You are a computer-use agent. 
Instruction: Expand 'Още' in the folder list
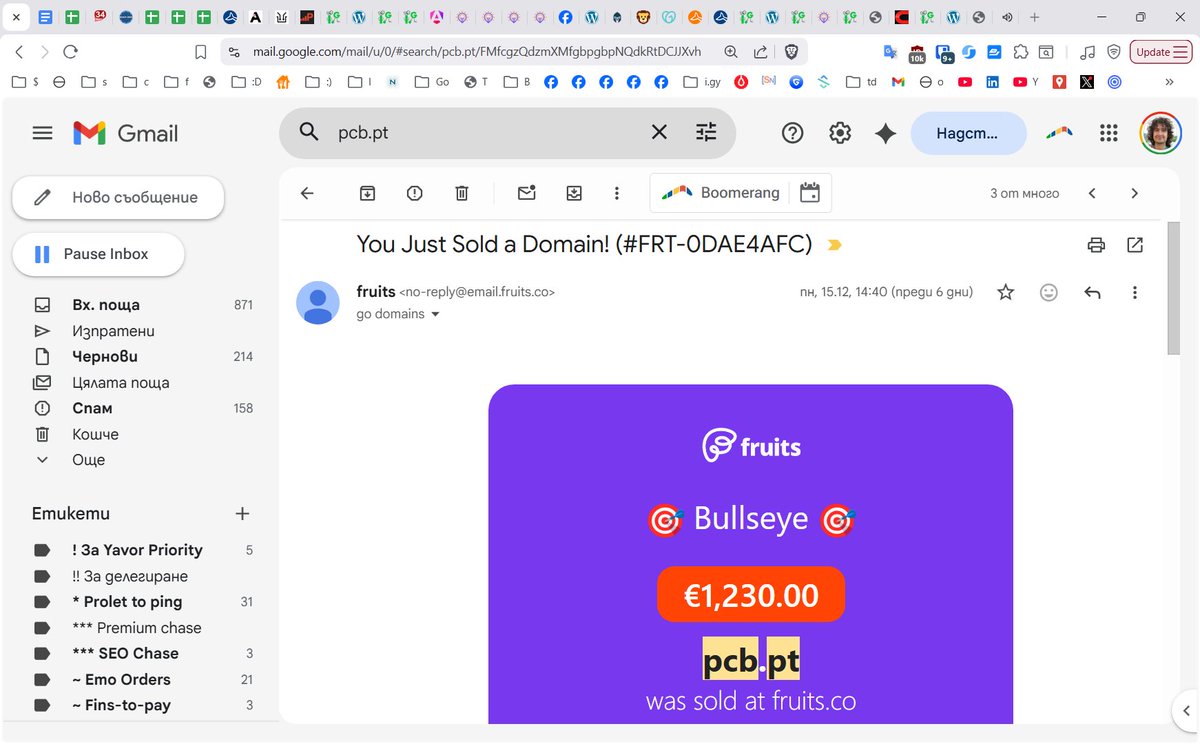(88, 460)
